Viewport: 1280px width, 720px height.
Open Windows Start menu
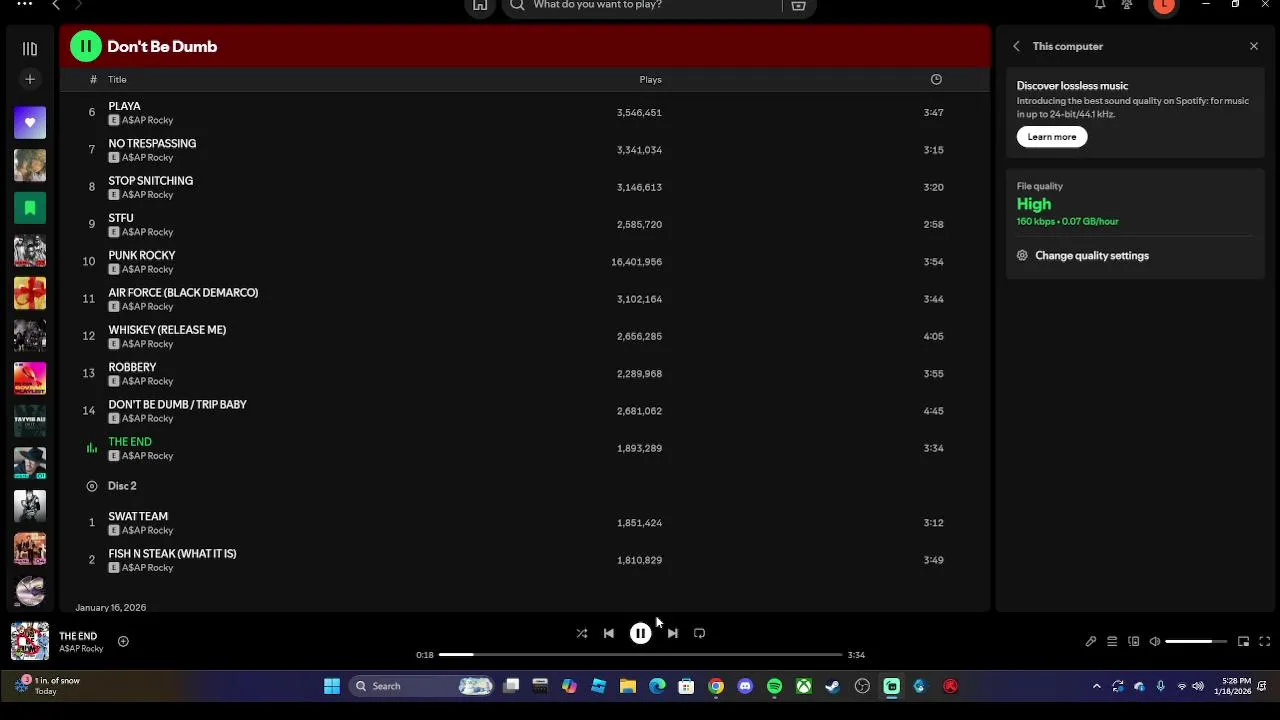pos(332,686)
